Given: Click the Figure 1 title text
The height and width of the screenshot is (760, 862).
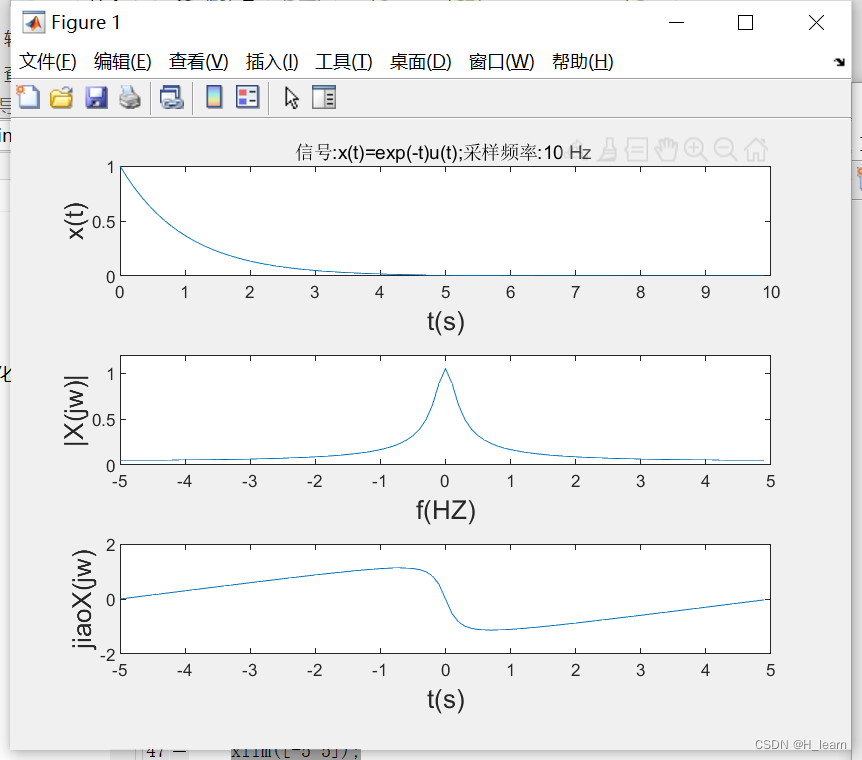Looking at the screenshot, I should 86,23.
